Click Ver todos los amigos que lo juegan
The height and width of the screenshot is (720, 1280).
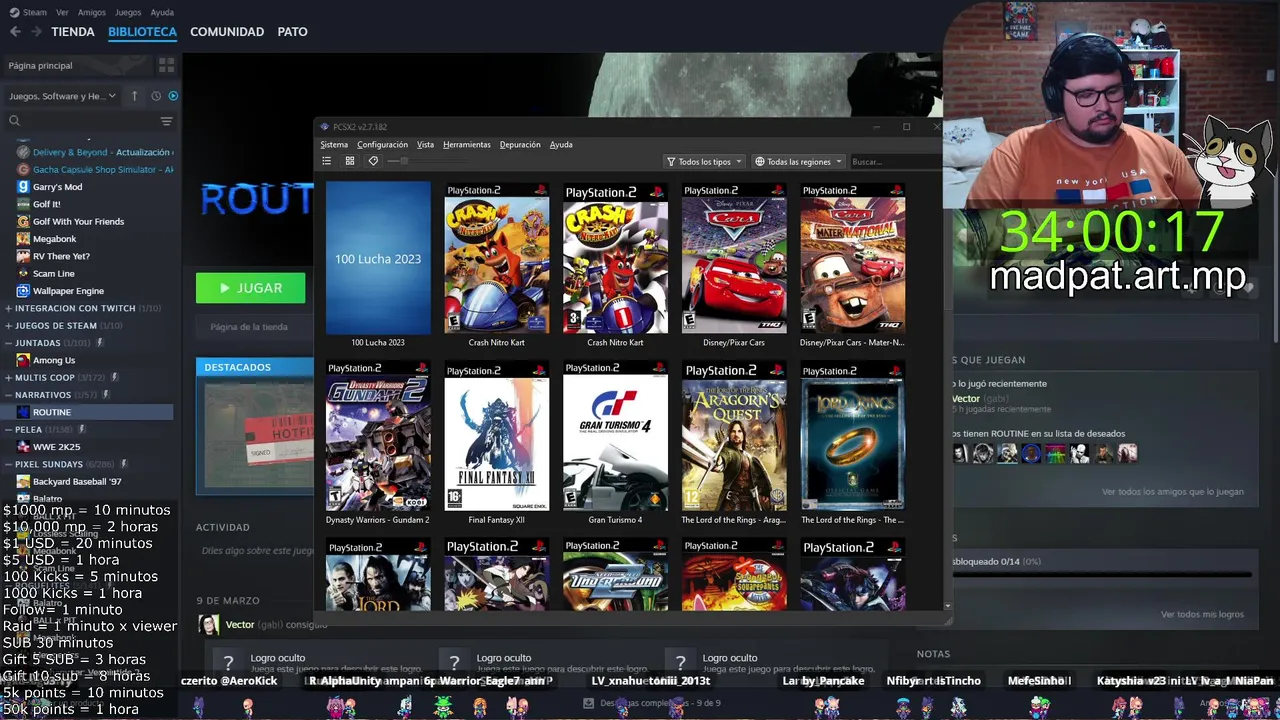point(1173,492)
